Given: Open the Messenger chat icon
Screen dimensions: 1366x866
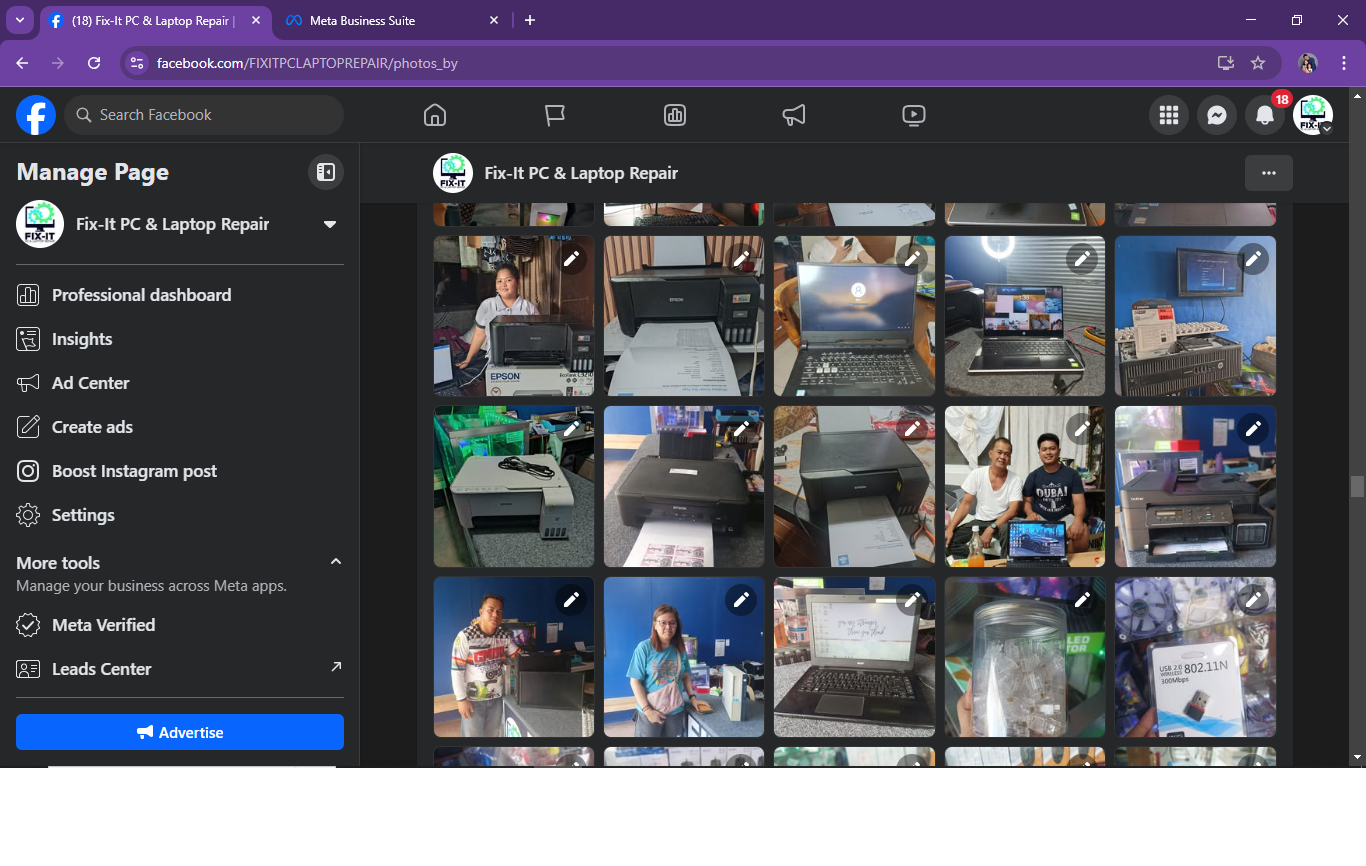Looking at the screenshot, I should 1217,115.
